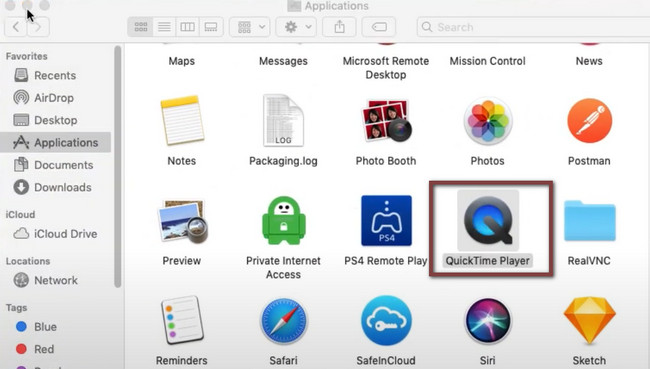Switch to gallery view in toolbar
The height and width of the screenshot is (369, 650).
211,27
